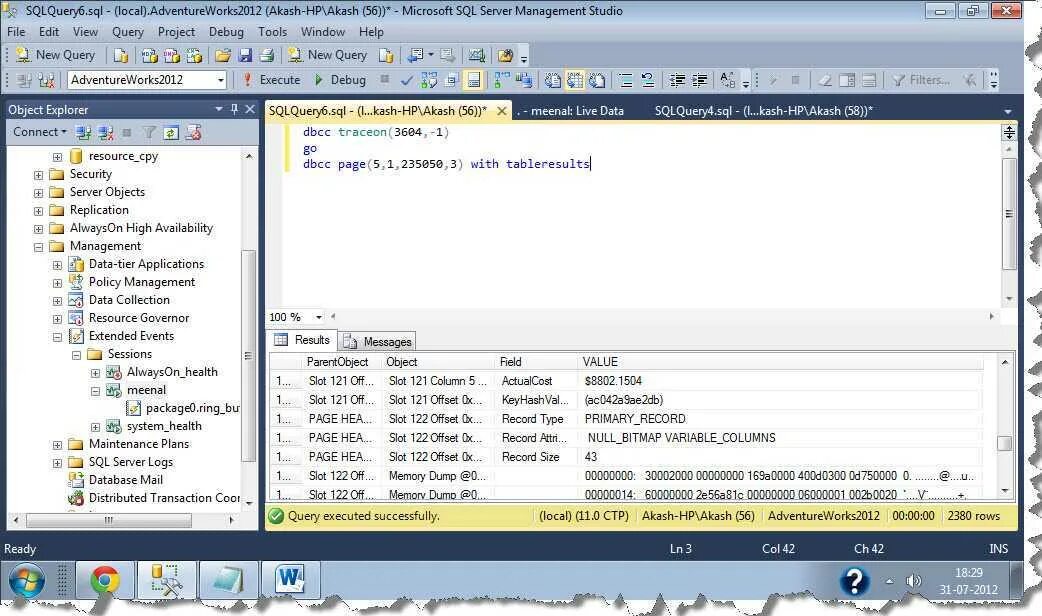Click the Increase Indent icon
Image resolution: width=1042 pixels, height=616 pixels.
[x=699, y=80]
